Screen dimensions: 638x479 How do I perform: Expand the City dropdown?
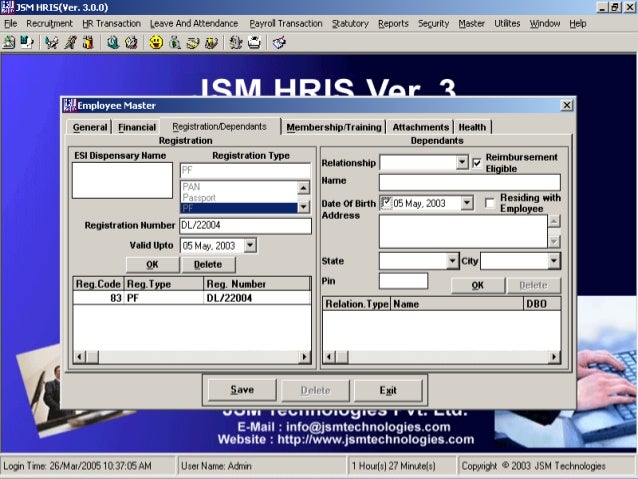553,260
